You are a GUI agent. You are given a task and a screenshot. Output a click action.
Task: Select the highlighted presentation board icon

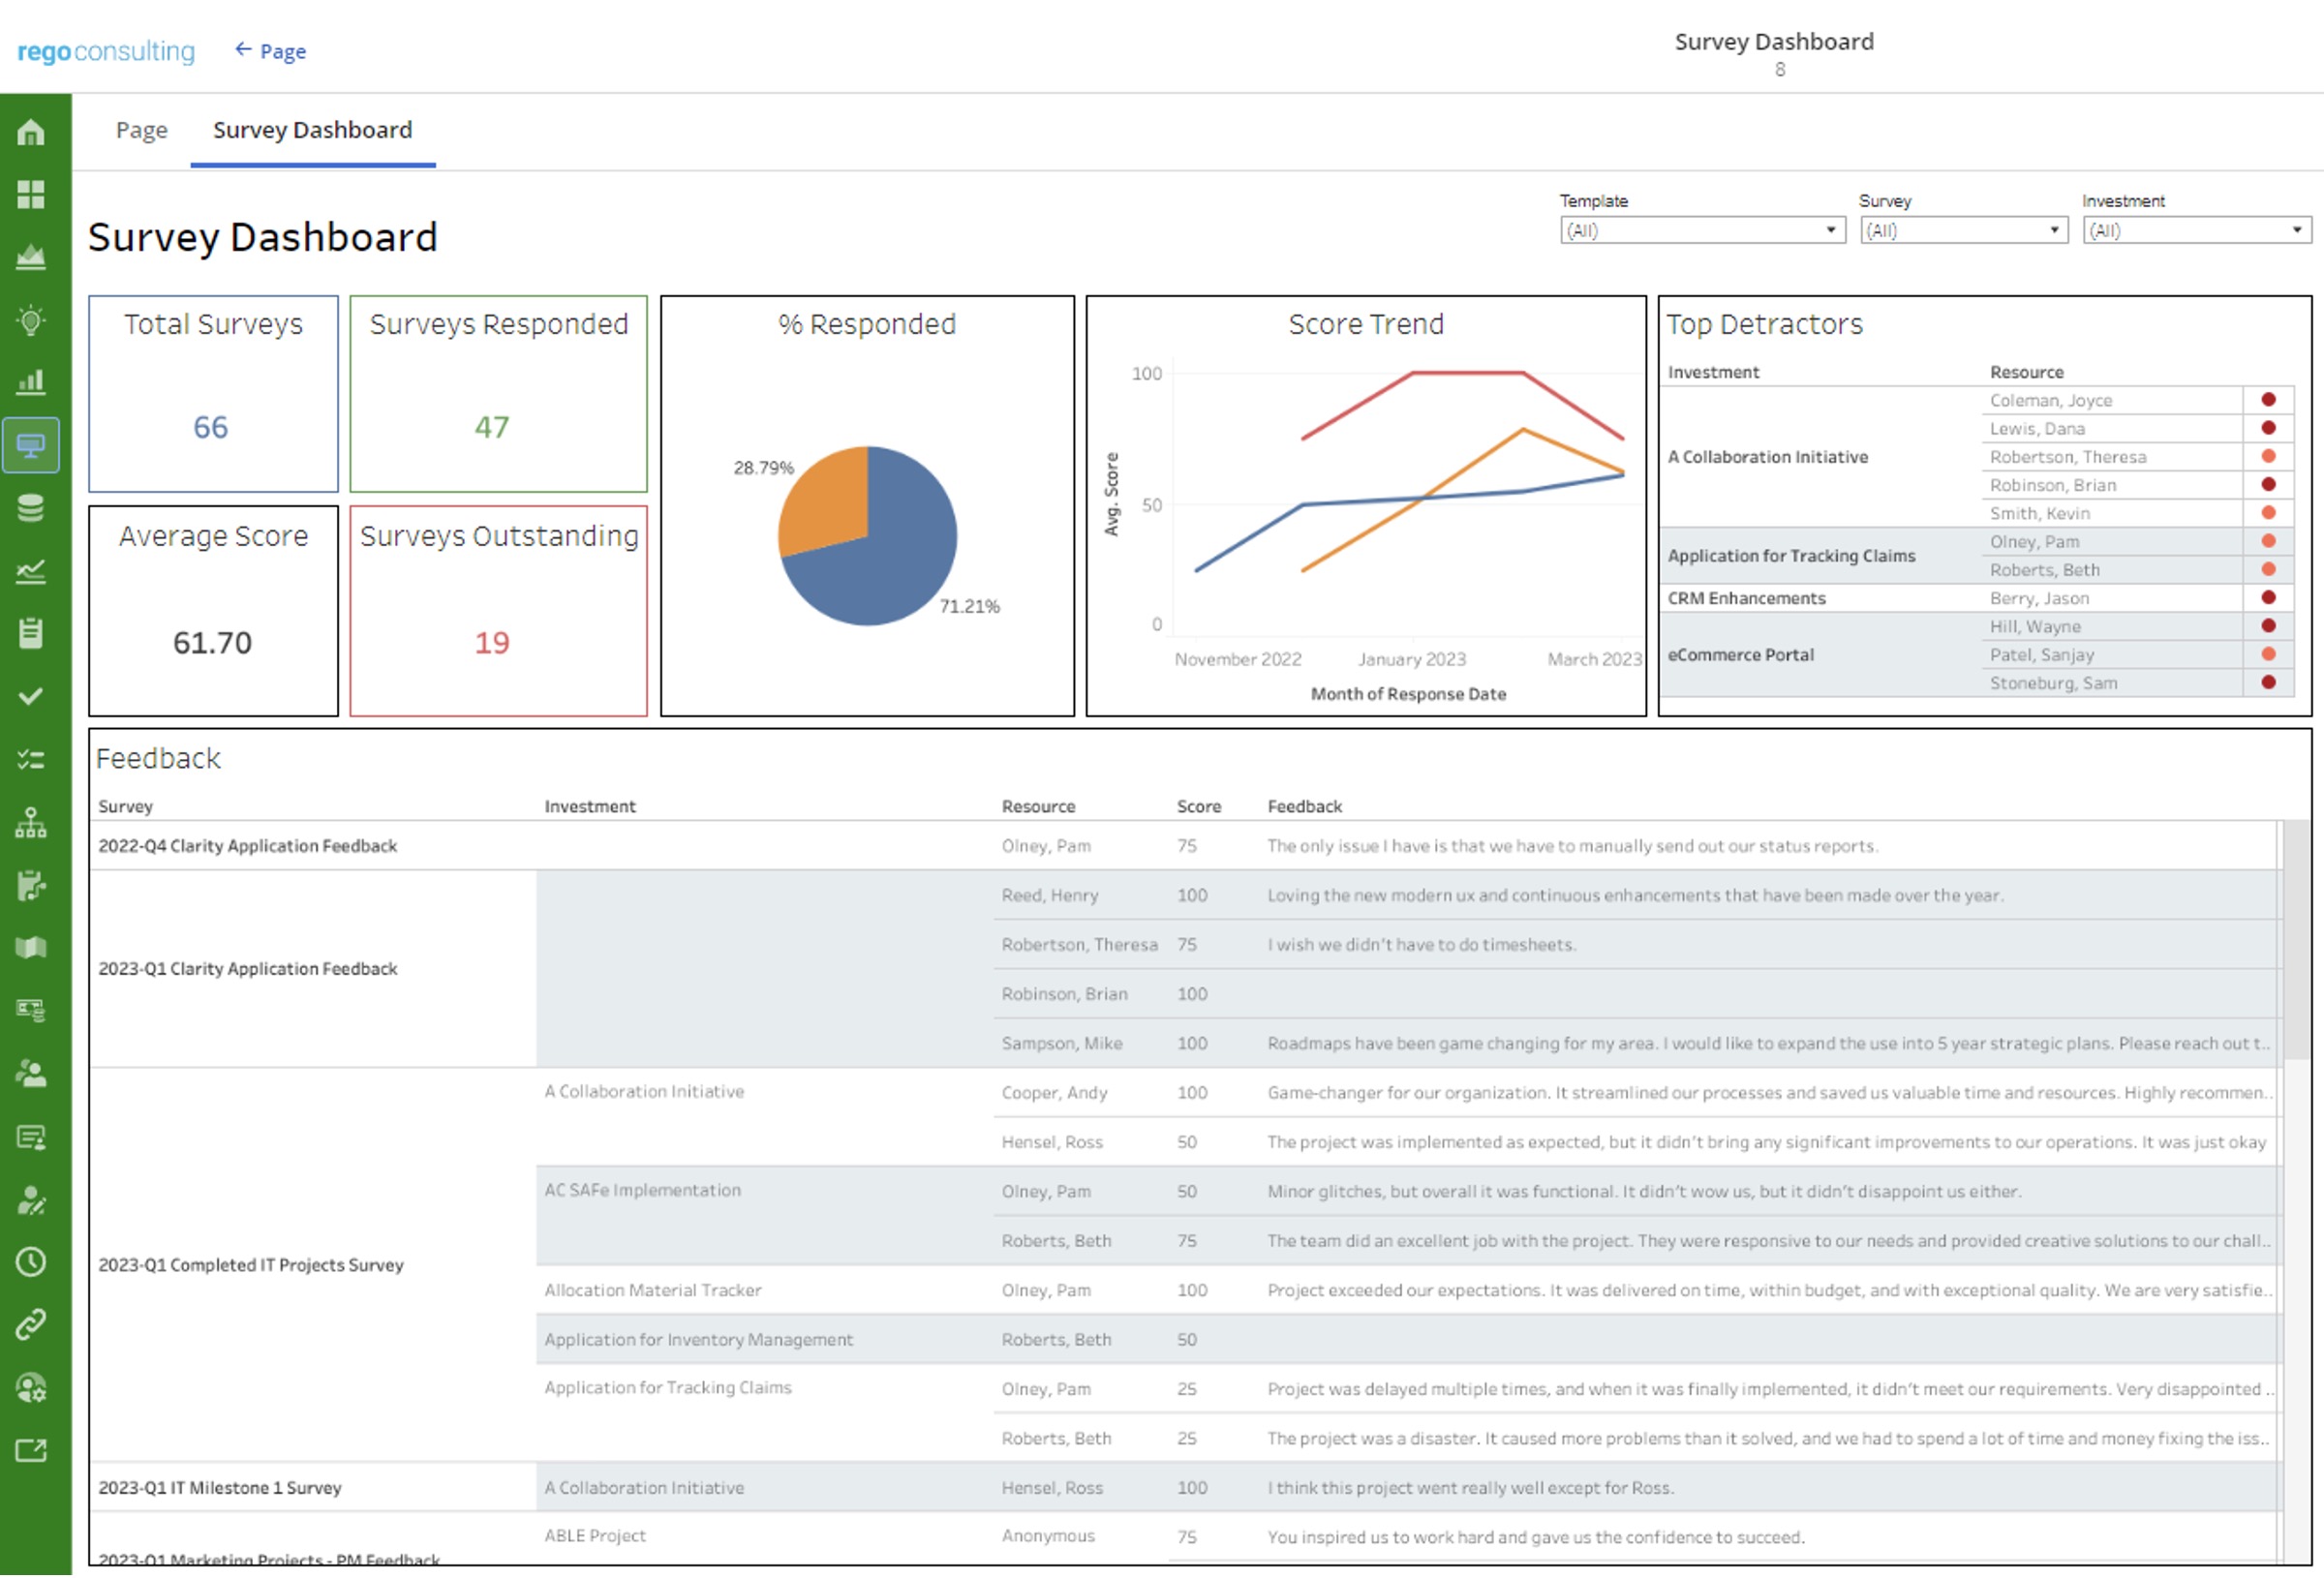point(31,446)
